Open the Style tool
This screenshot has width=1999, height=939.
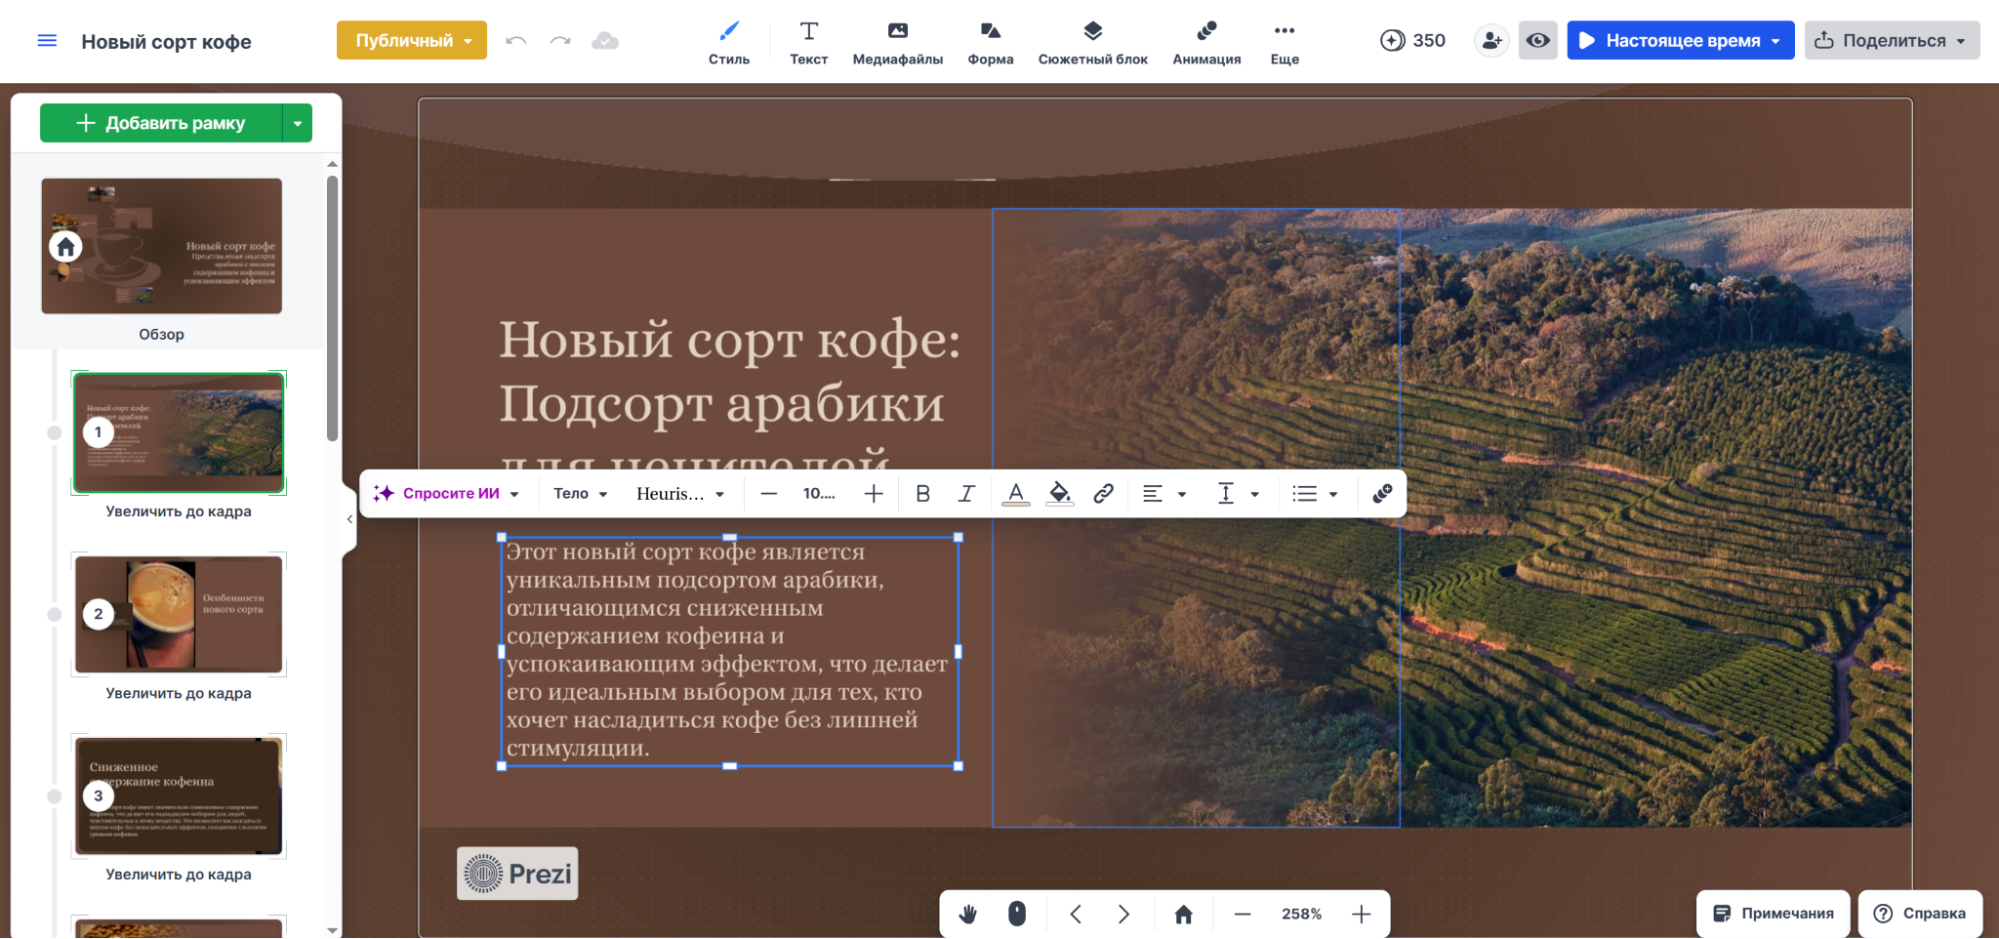coord(728,43)
